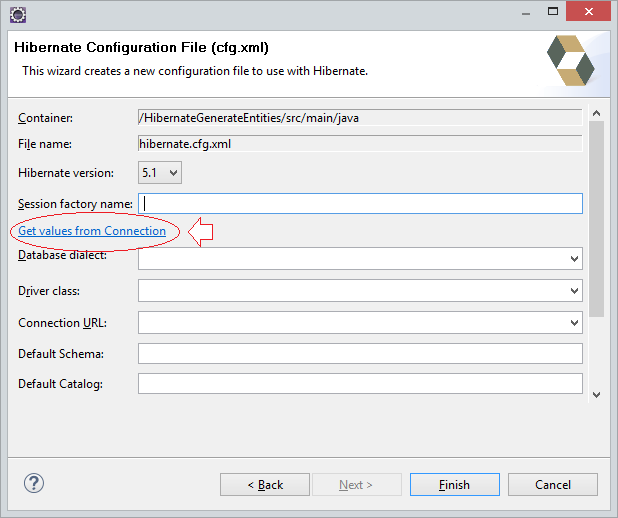Image resolution: width=618 pixels, height=518 pixels.
Task: Click the Connection URL label
Action: tap(62, 323)
